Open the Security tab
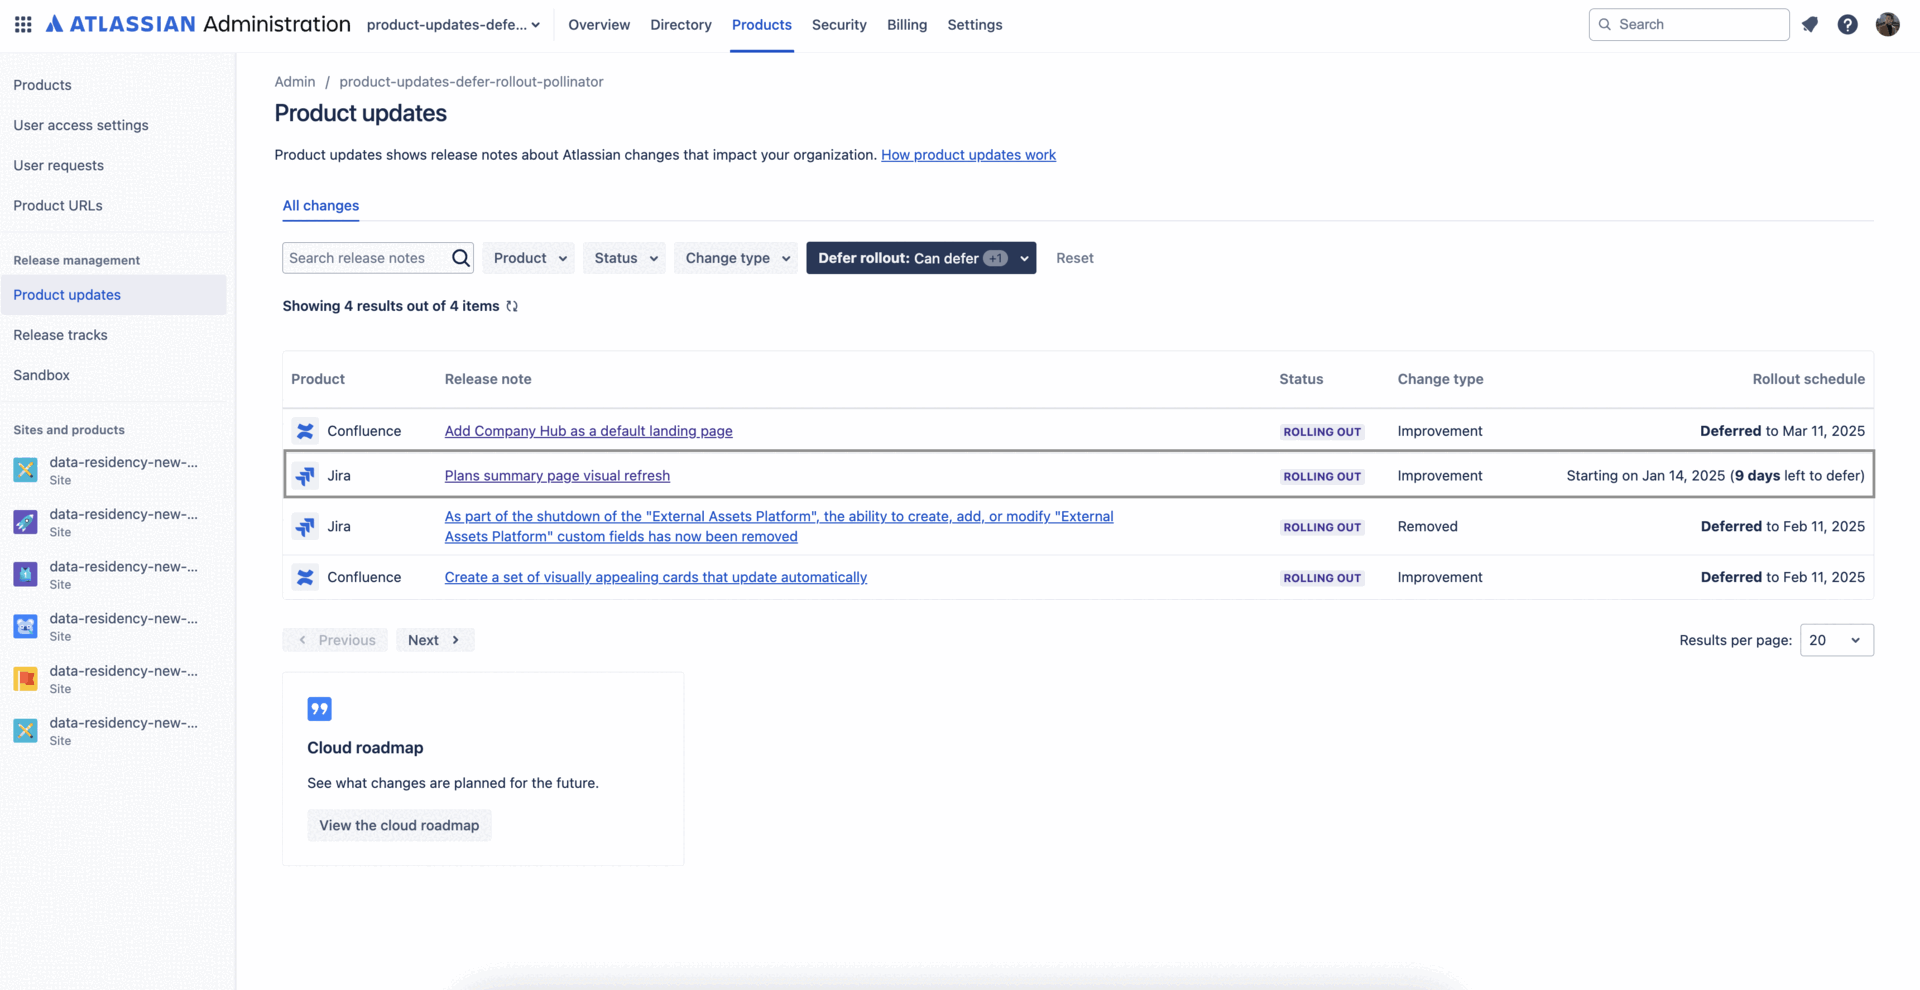 point(839,24)
